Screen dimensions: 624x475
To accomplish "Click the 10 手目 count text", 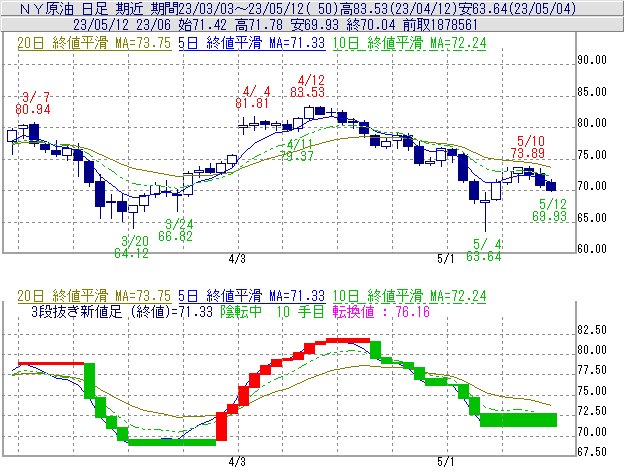I will point(300,311).
